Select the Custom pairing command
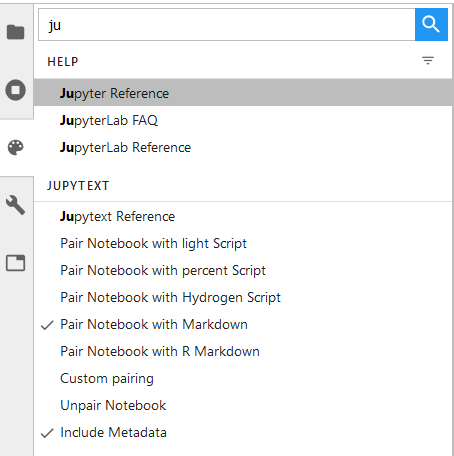Image resolution: width=454 pixels, height=456 pixels. (243, 378)
